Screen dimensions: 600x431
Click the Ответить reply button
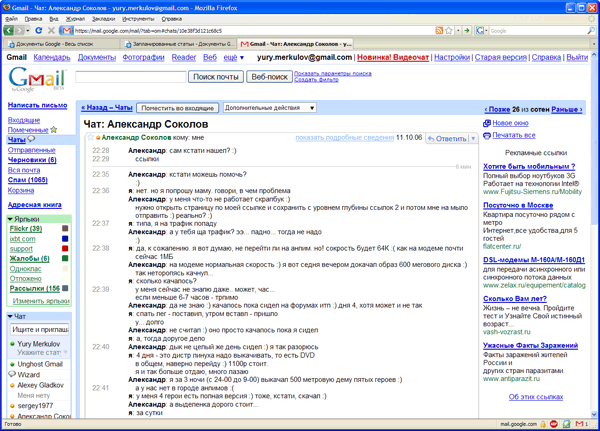[447, 139]
